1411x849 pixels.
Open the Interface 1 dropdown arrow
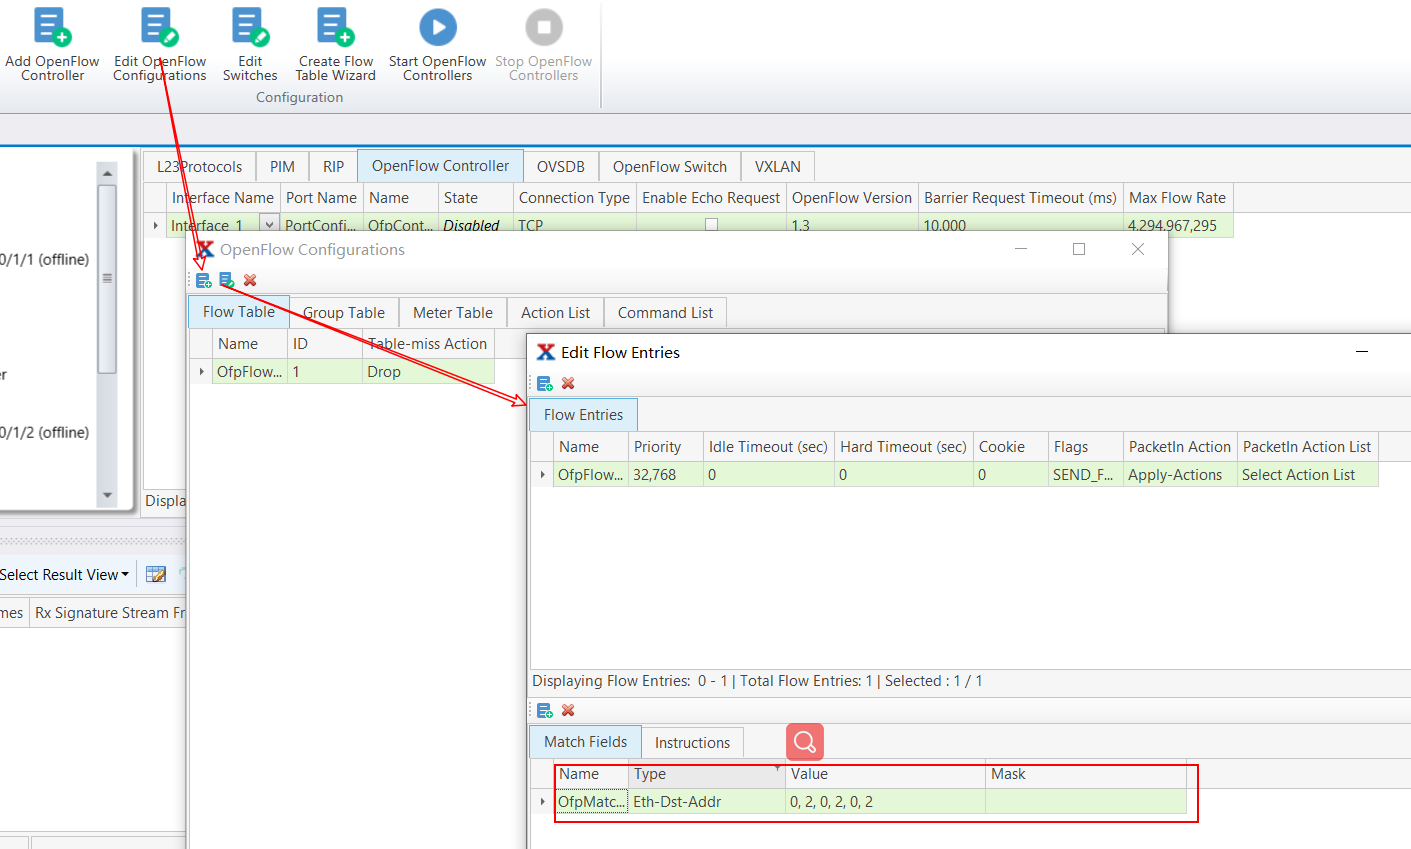click(x=269, y=225)
